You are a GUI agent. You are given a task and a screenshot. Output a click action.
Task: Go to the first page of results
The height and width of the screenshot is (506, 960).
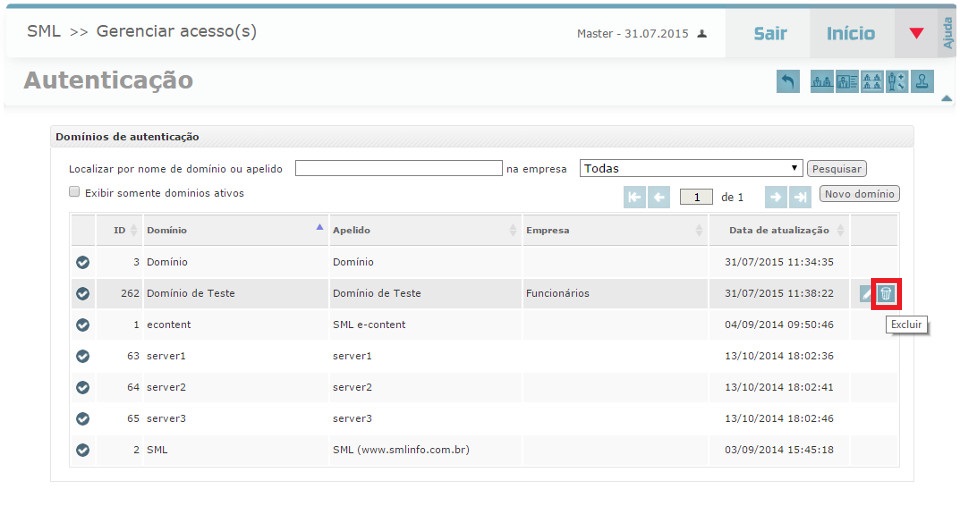coord(635,197)
